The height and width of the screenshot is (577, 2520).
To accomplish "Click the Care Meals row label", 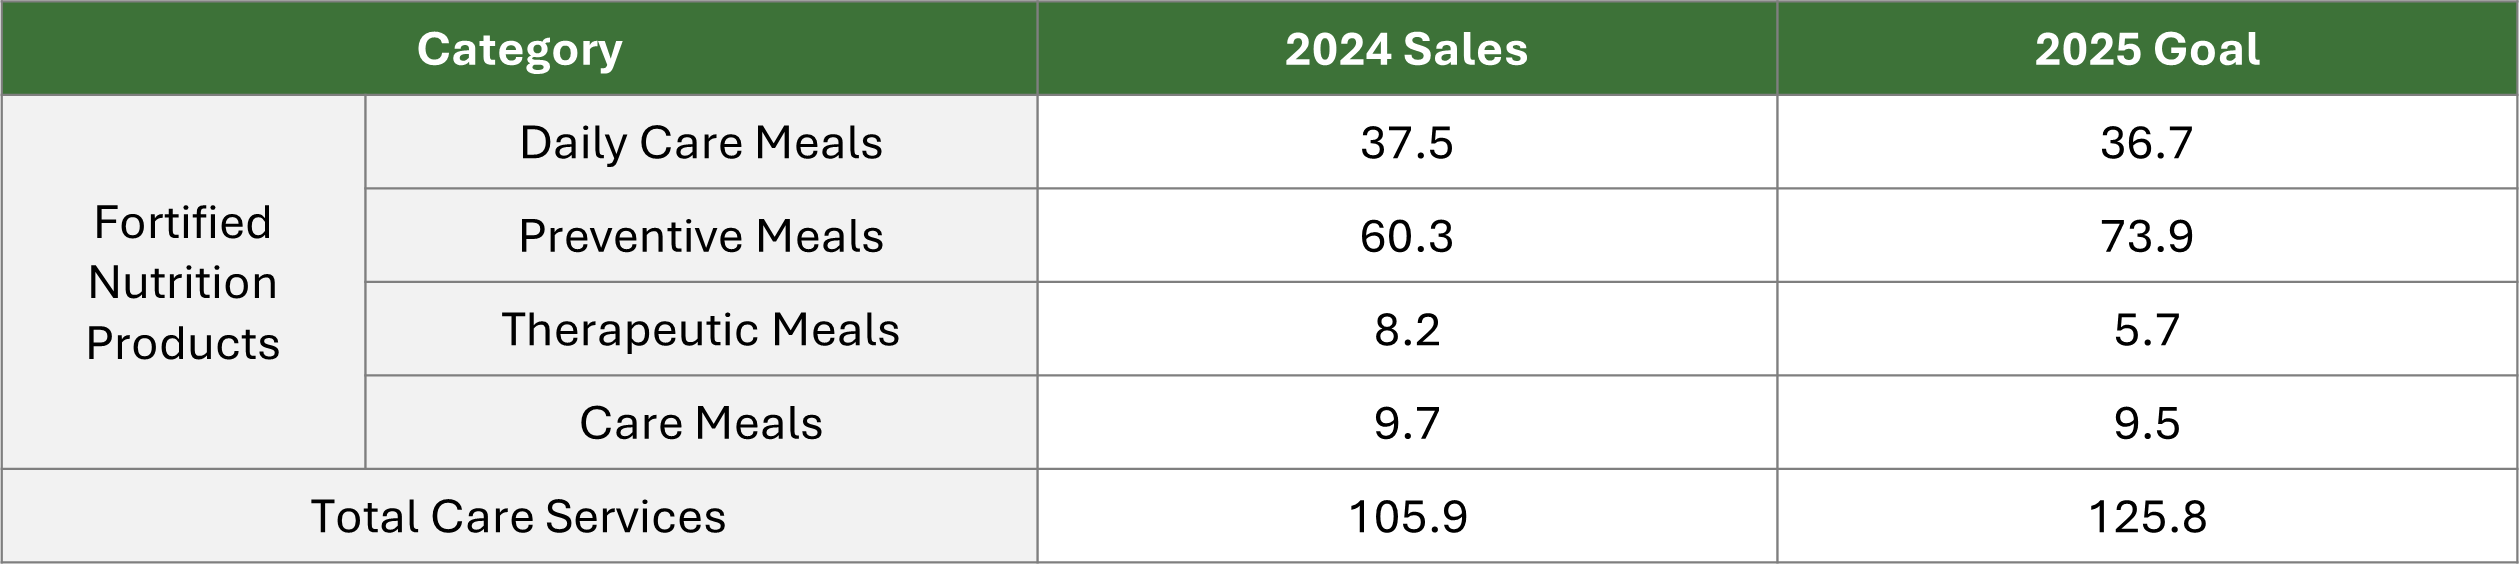I will pyautogui.click(x=701, y=423).
